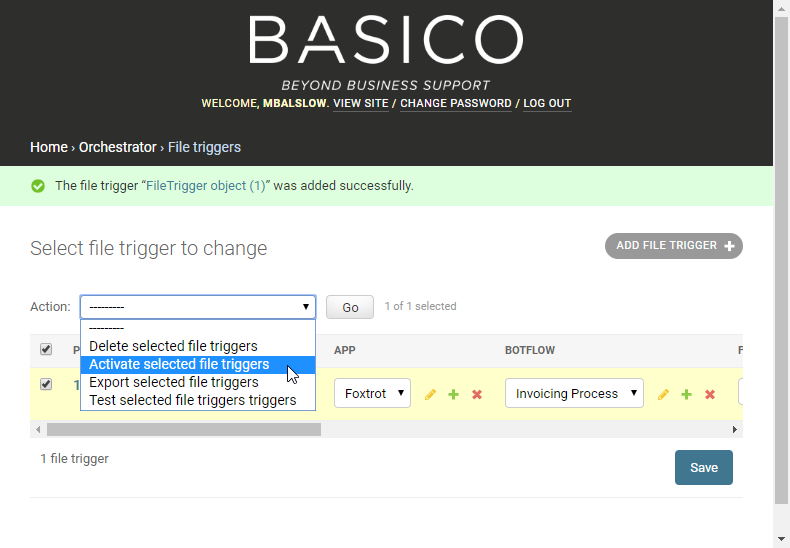Click the BASICO logo
This screenshot has height=548, width=790.
[386, 39]
